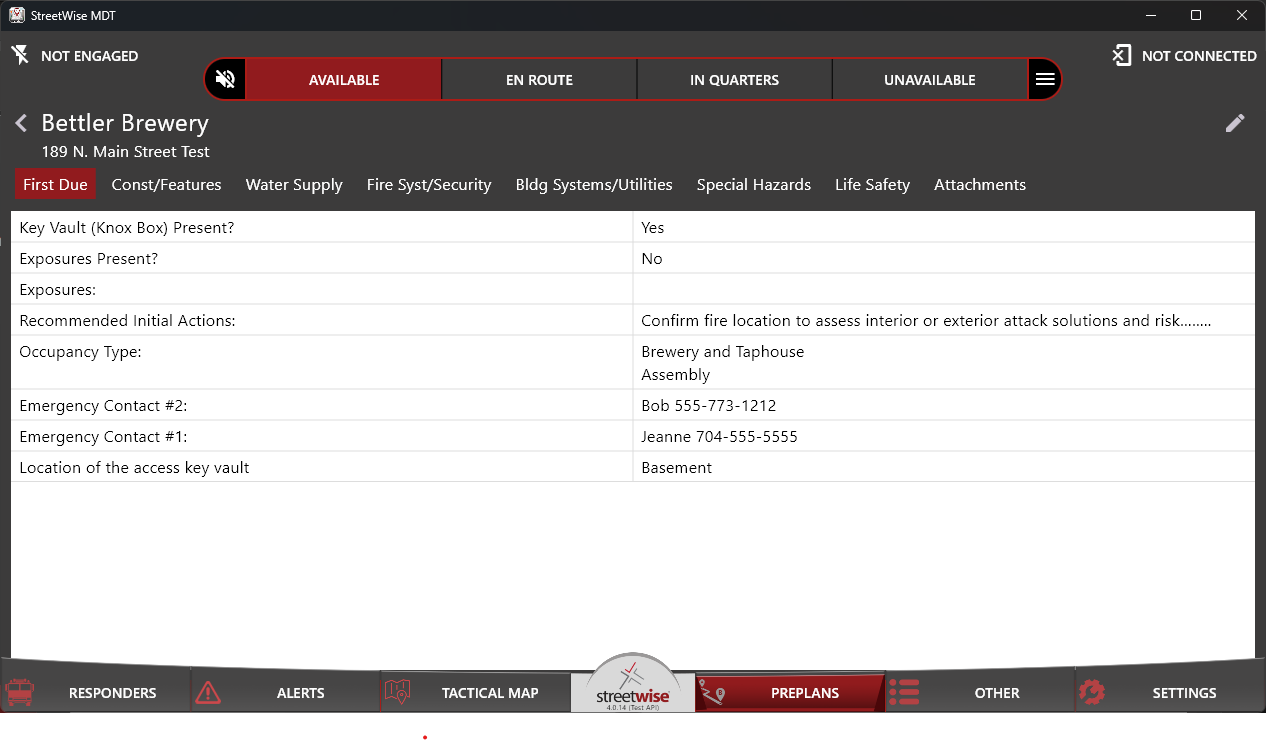
Task: Edit preplan with the pencil icon
Action: point(1235,123)
